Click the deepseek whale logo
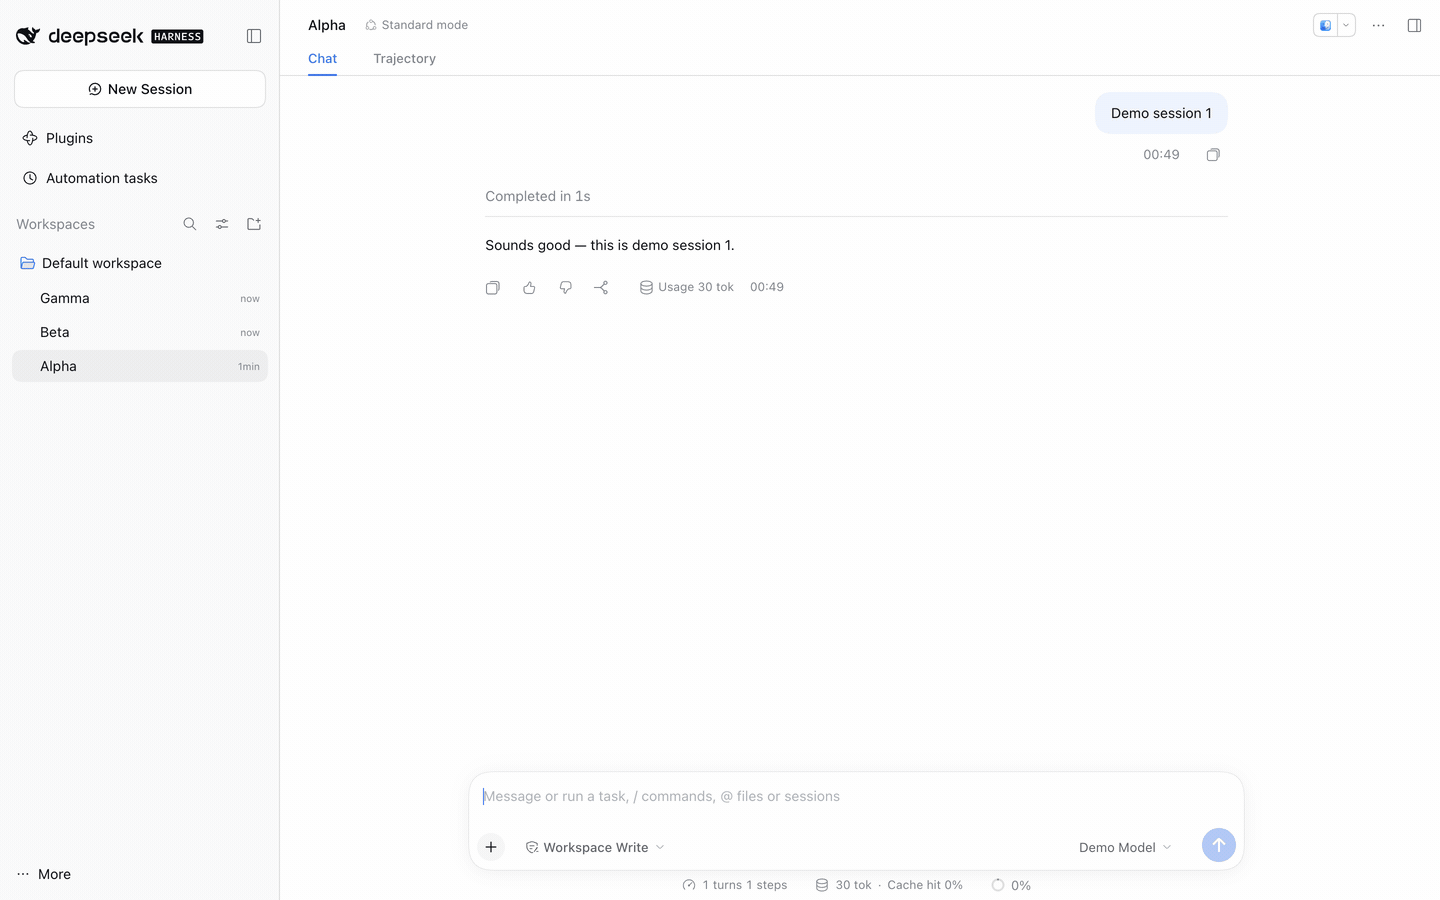The width and height of the screenshot is (1440, 900). pyautogui.click(x=28, y=36)
